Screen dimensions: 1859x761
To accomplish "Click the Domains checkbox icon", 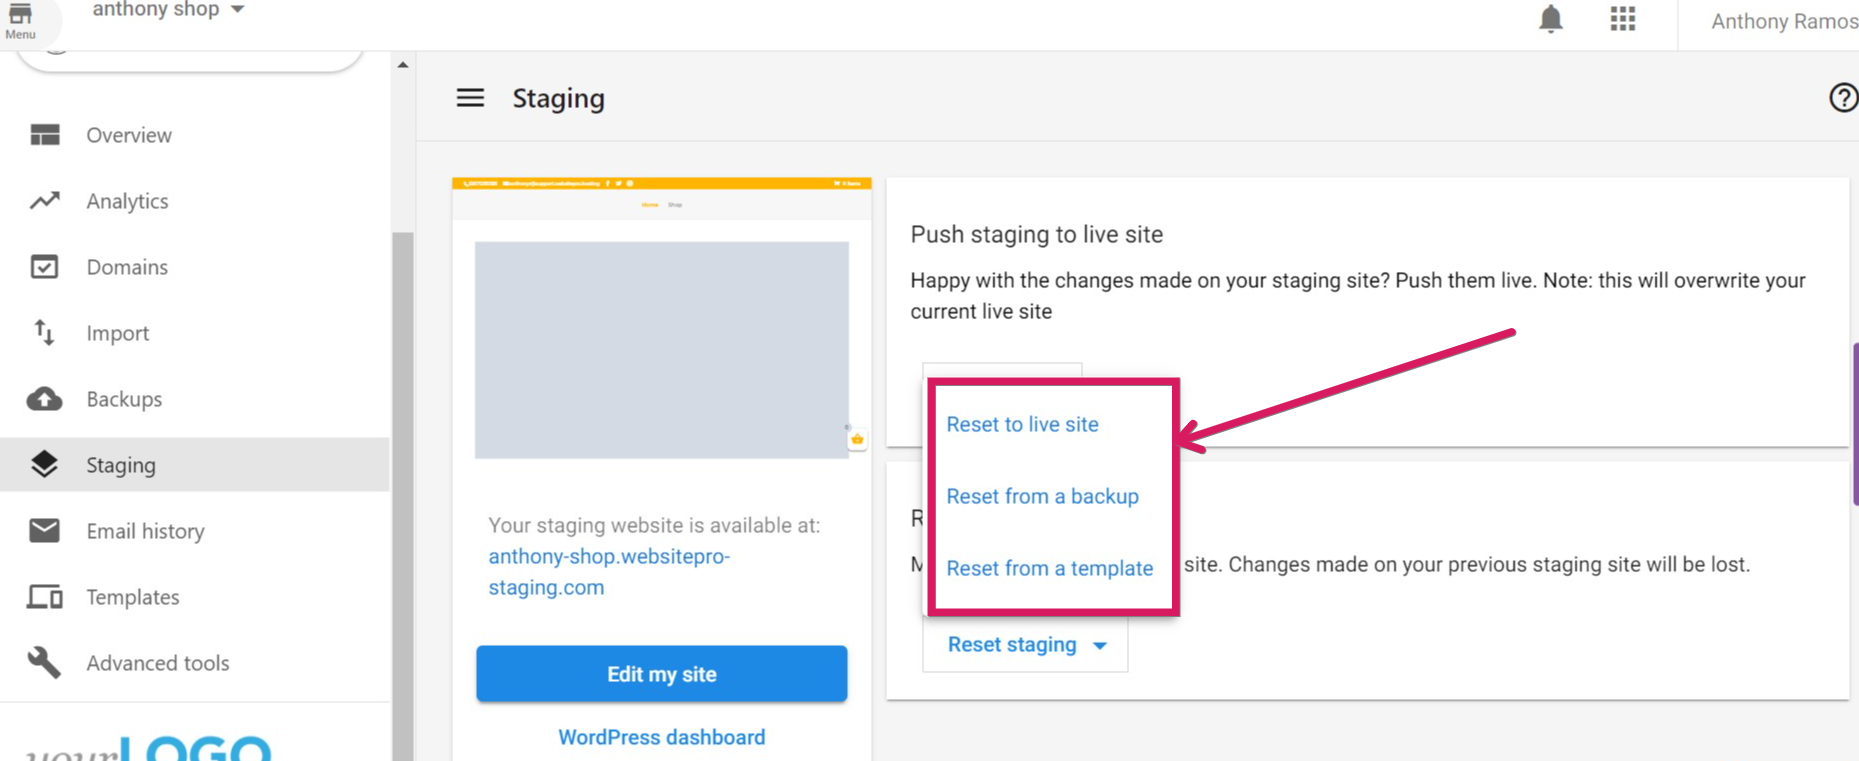I will (x=44, y=266).
